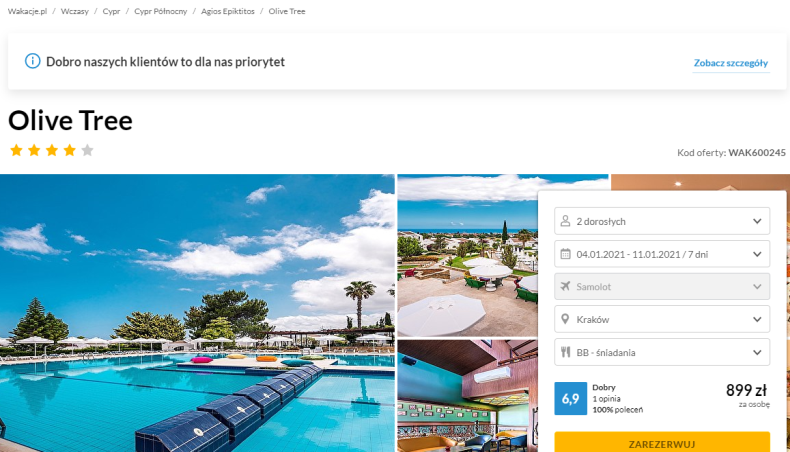Click the blue 6,9 rating badge
The image size is (790, 452).
pyautogui.click(x=570, y=399)
